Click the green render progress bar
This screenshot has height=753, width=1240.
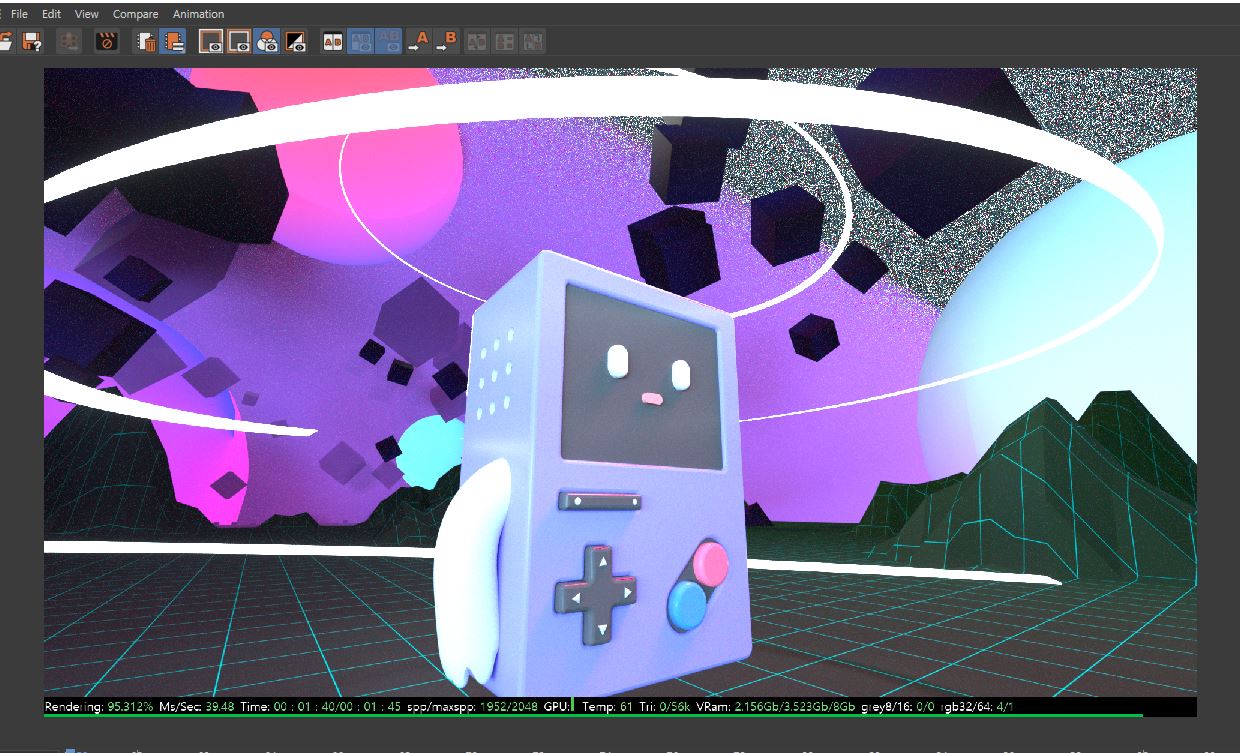coord(593,715)
